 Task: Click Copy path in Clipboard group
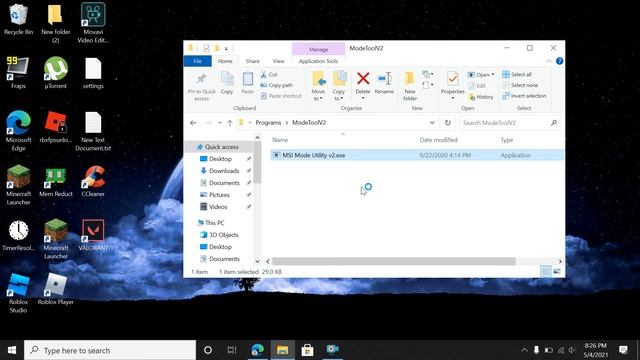point(276,85)
